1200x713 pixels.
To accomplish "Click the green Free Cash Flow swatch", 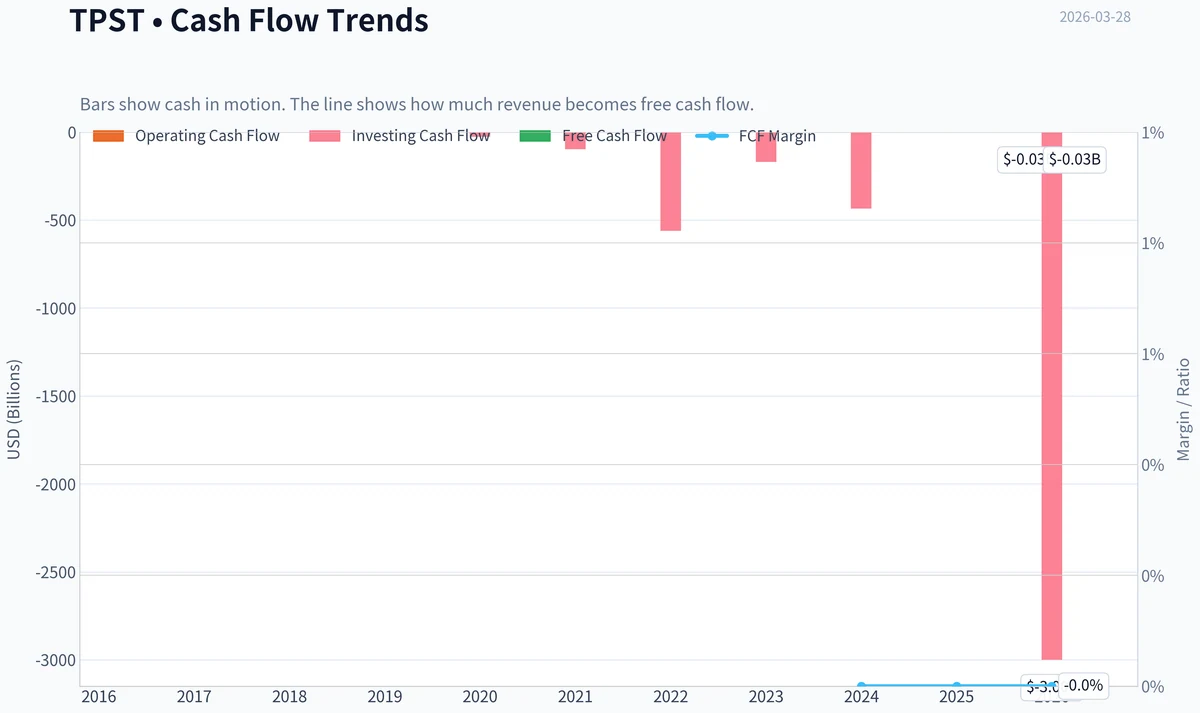I will click(x=535, y=136).
